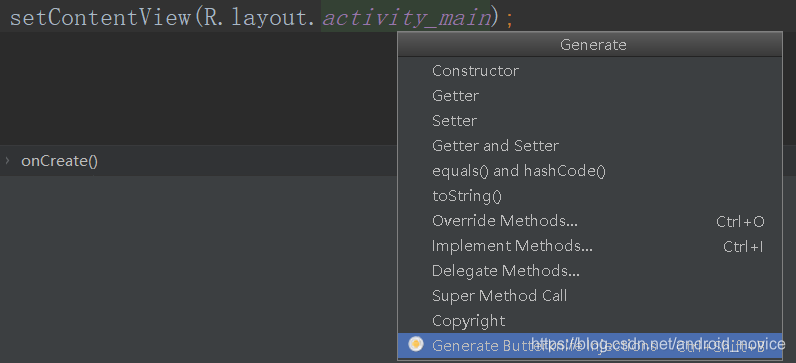Image resolution: width=796 pixels, height=363 pixels.
Task: Select Getter and Setter option
Action: 589,146
